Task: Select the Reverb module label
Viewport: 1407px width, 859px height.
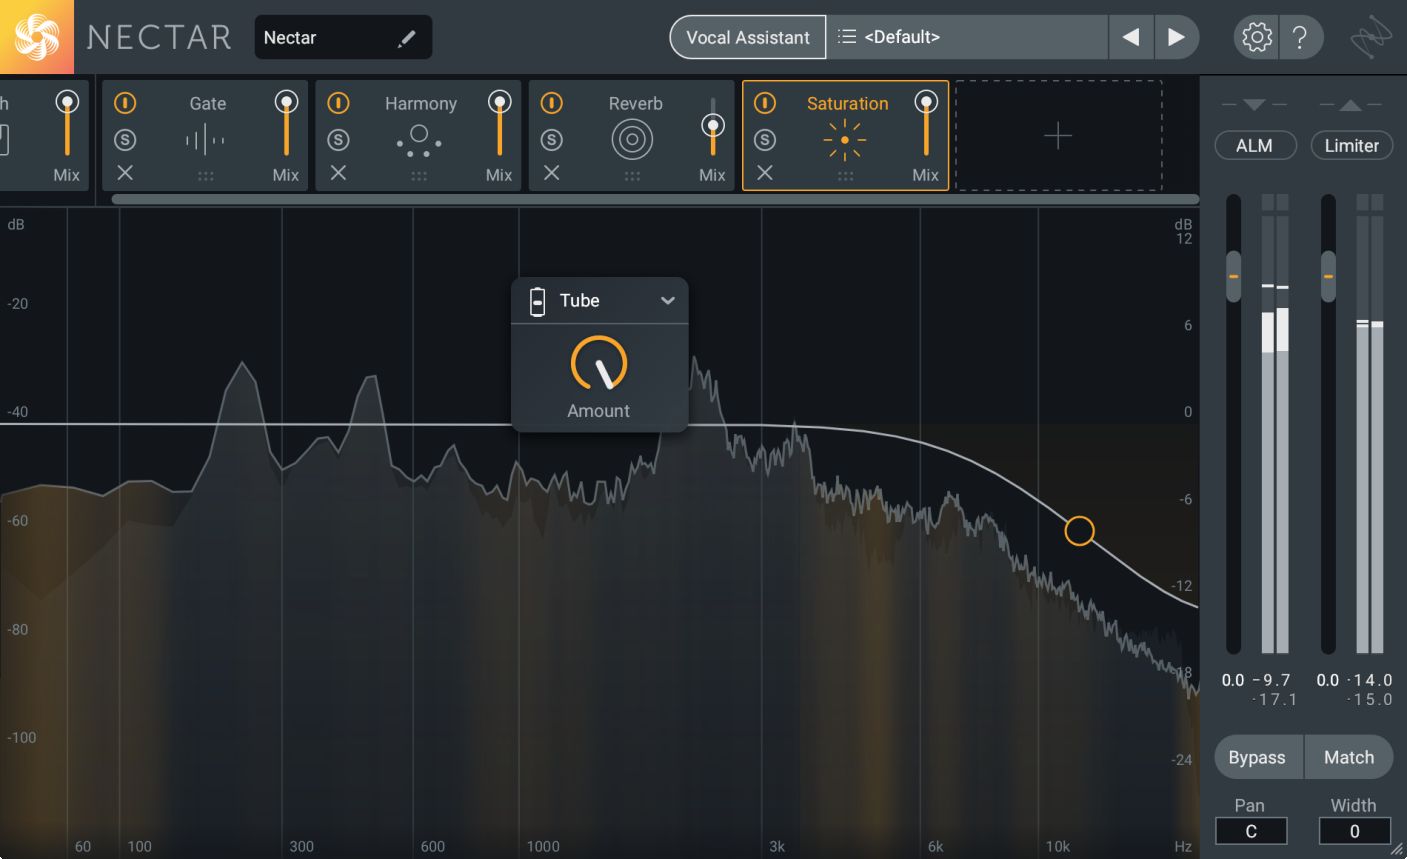Action: [635, 103]
